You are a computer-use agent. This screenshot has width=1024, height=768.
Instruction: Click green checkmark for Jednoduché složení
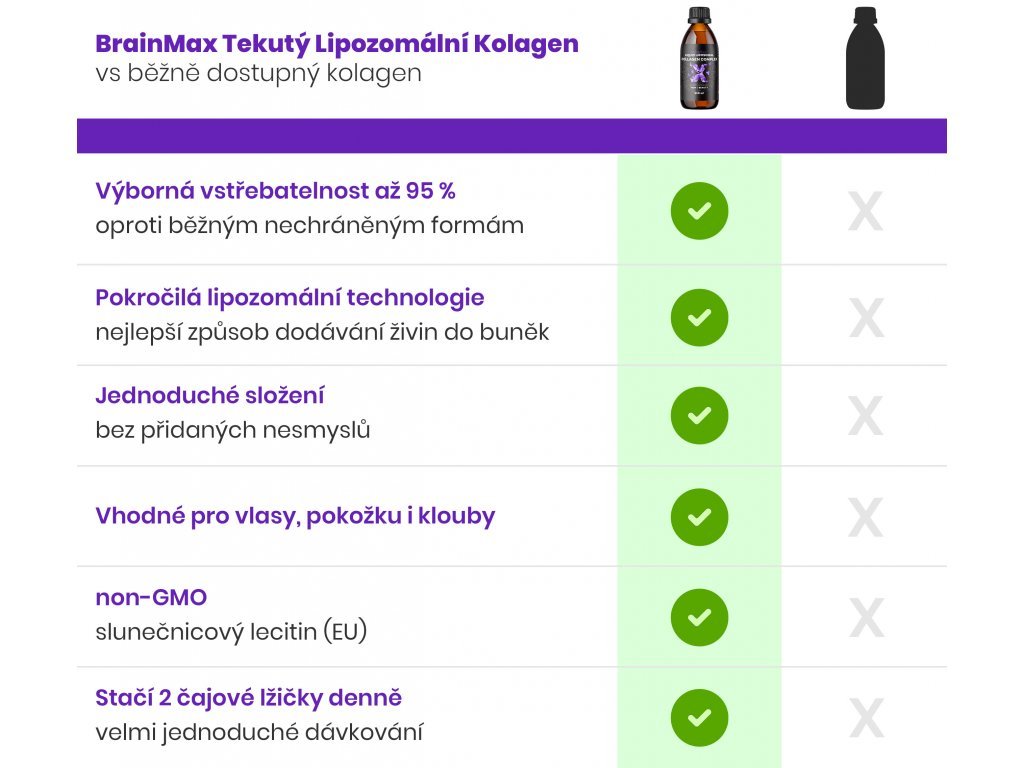699,415
